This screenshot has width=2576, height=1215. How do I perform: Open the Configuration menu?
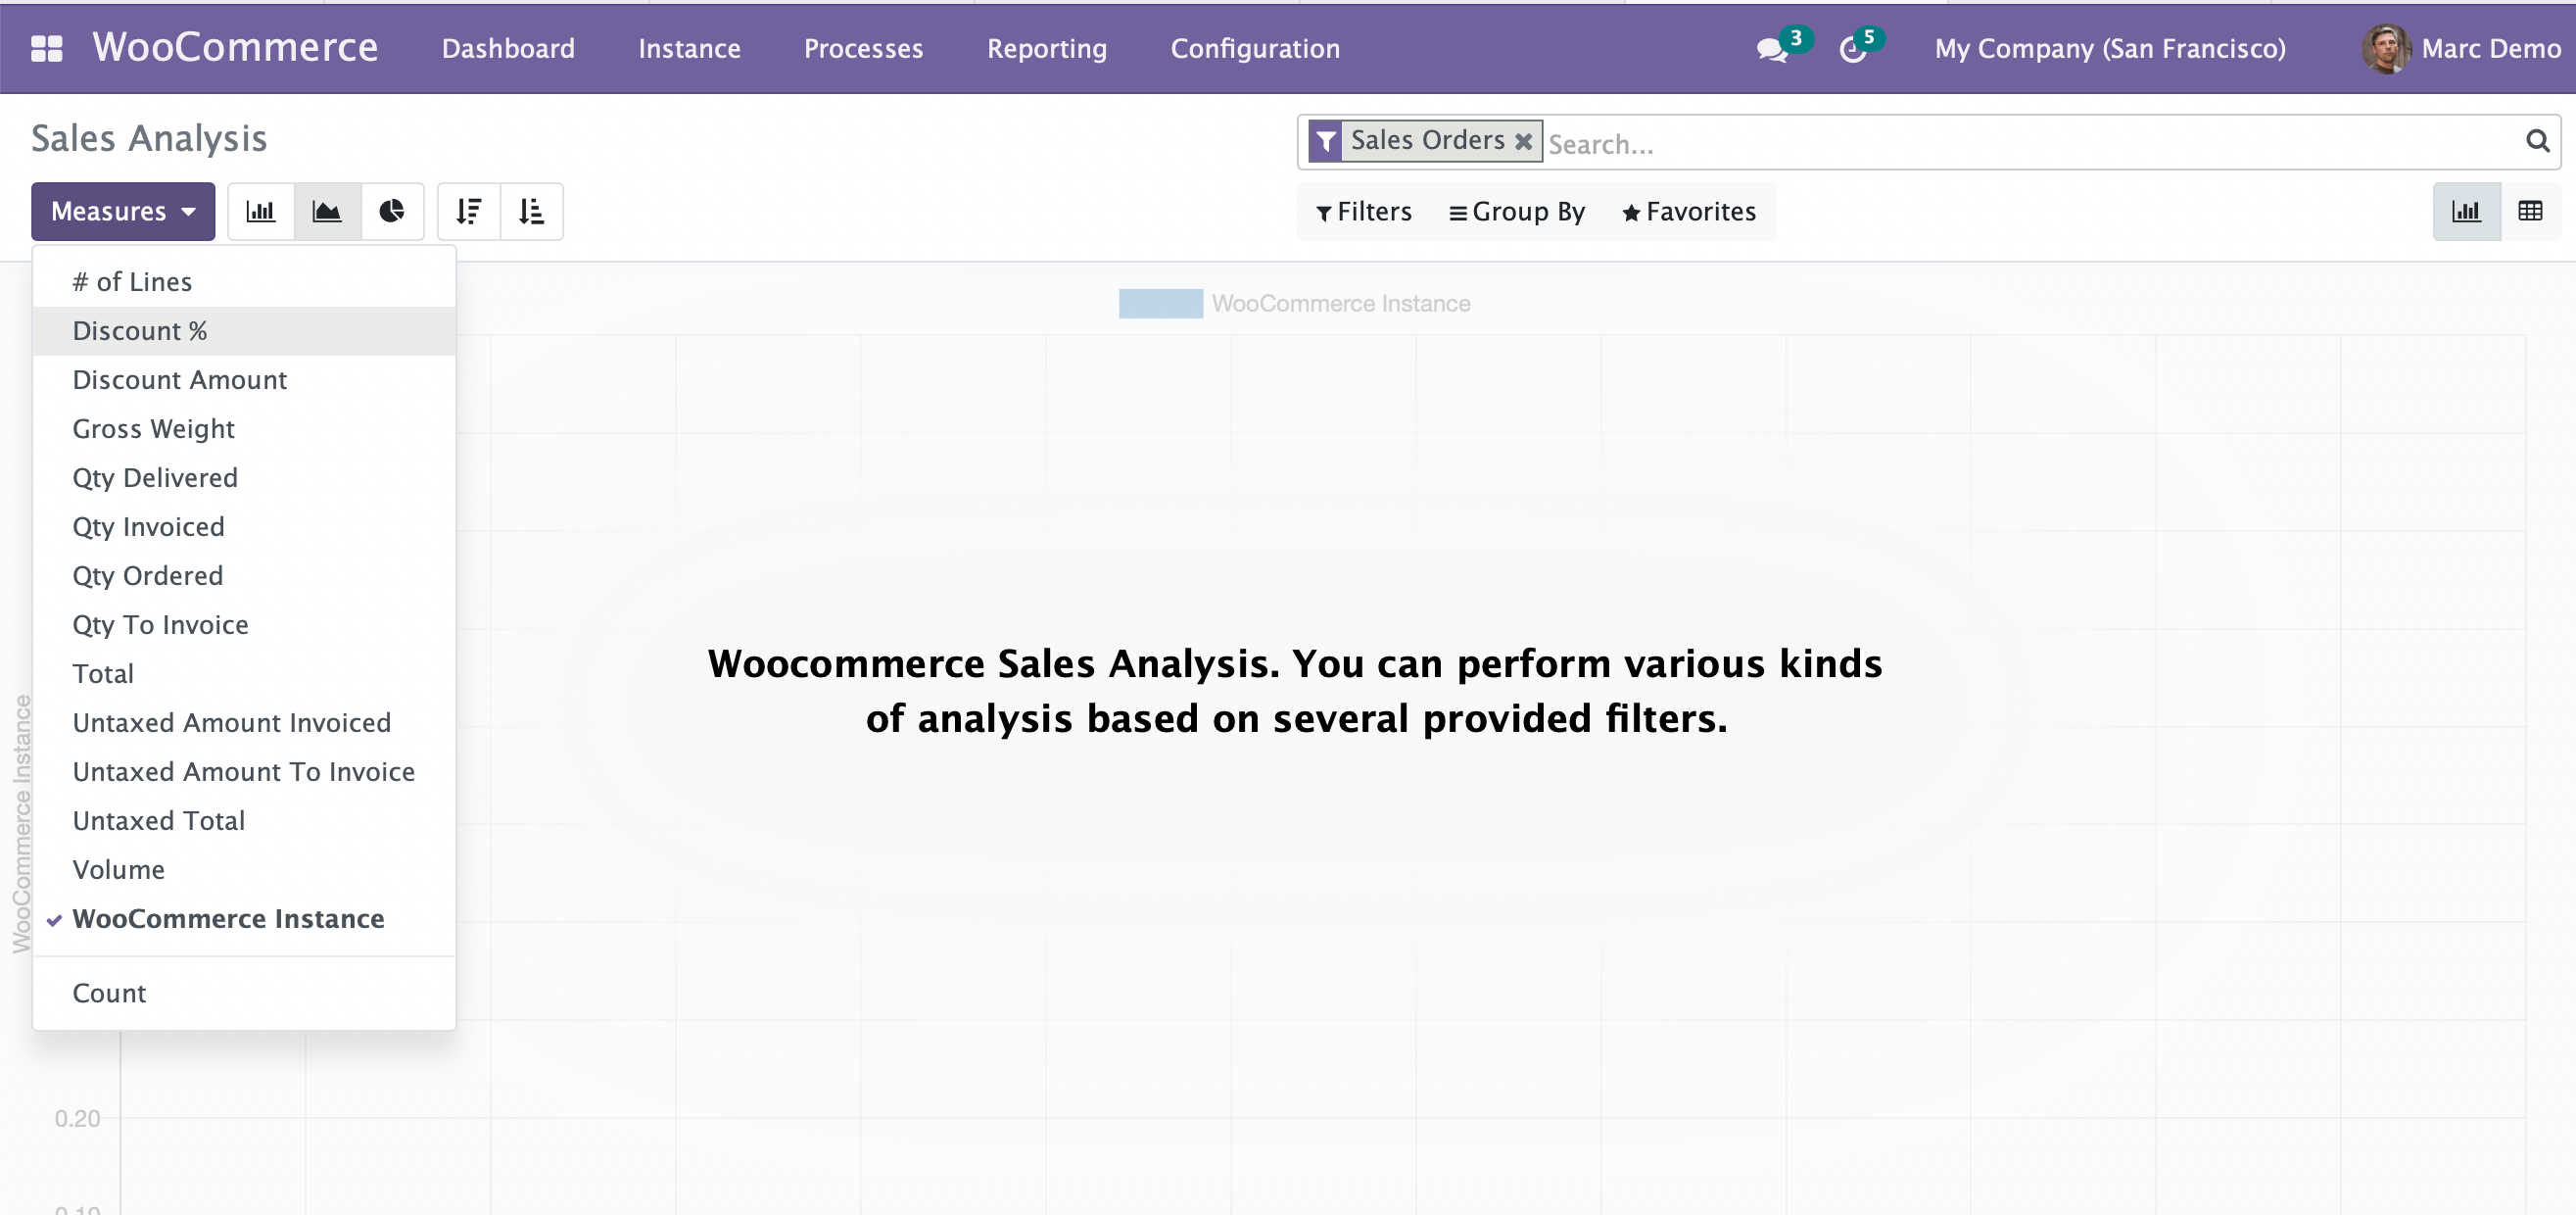click(x=1254, y=48)
